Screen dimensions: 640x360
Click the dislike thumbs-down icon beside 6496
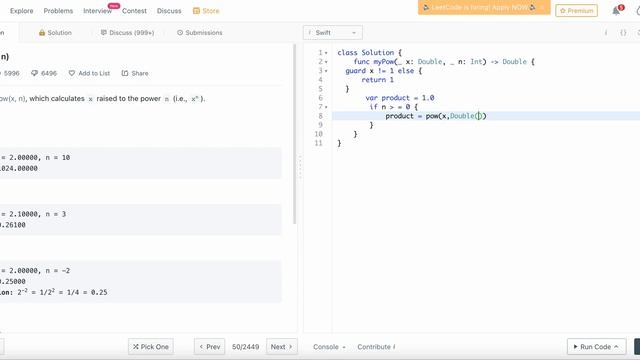35,73
